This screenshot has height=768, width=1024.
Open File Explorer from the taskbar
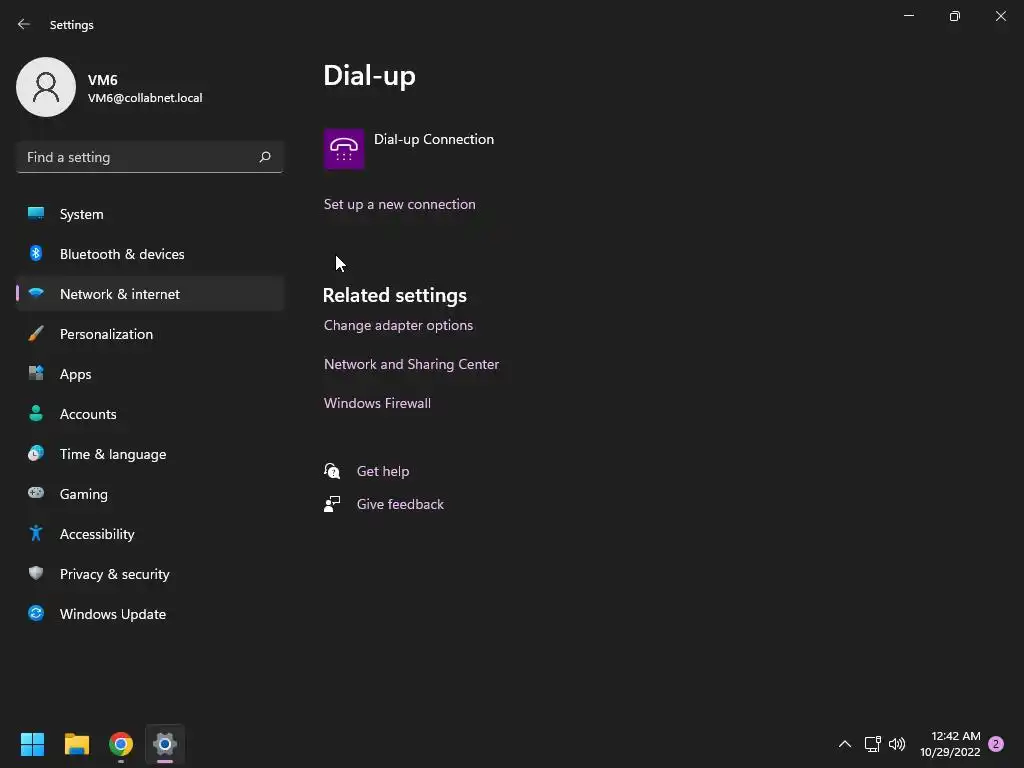pos(77,744)
